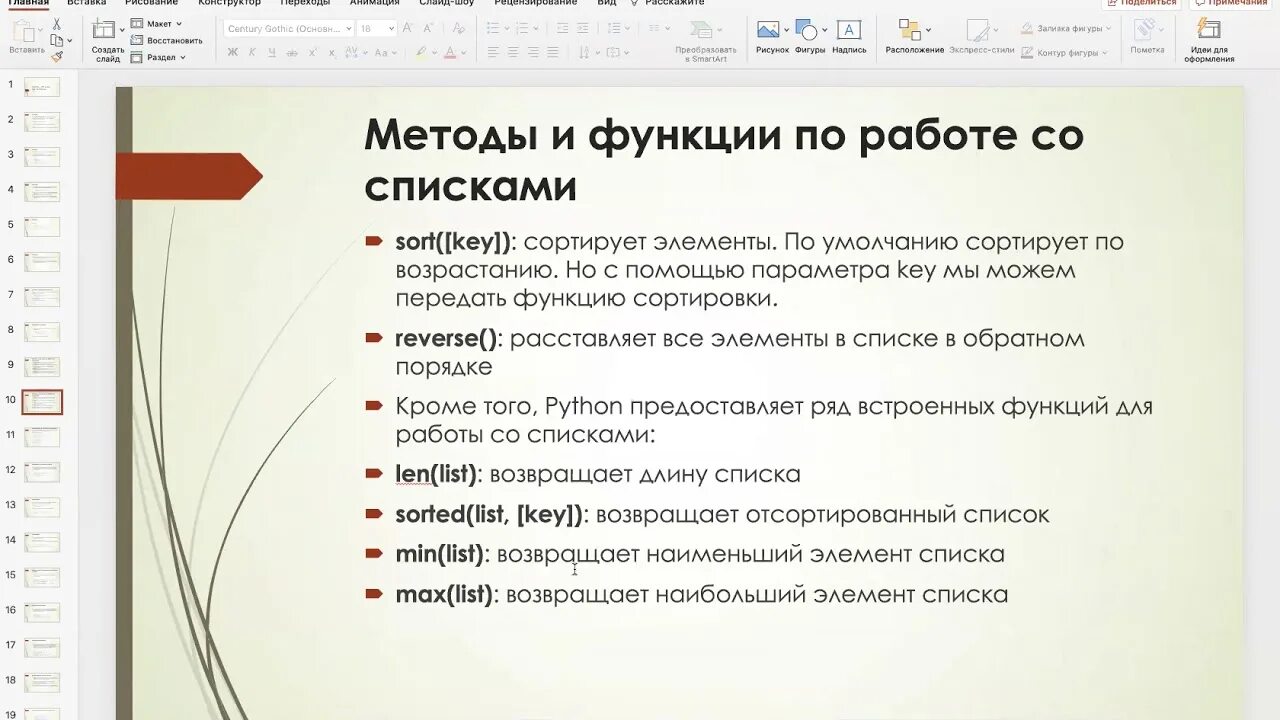The image size is (1280, 720).
Task: Click the slide title Методы и функции
Action: [723, 159]
